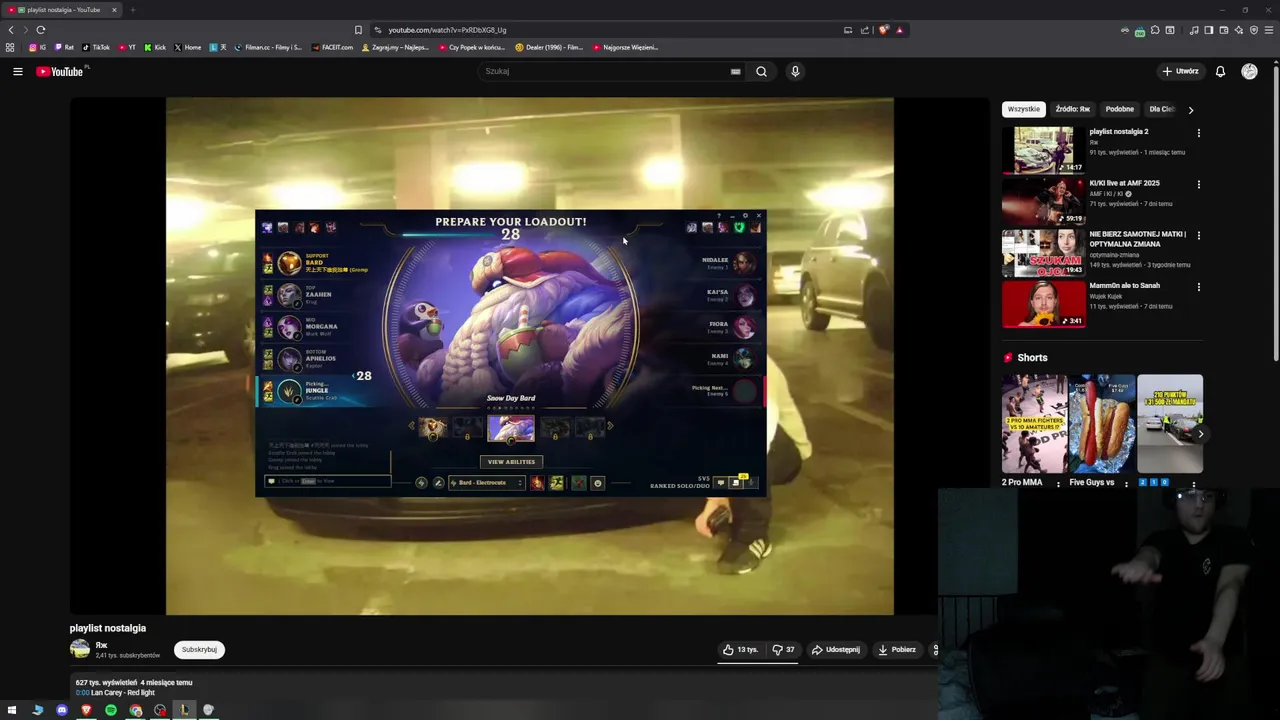Viewport: 1280px width, 720px height.
Task: Open options for Mamm0n ale to Sanah
Action: (1198, 287)
